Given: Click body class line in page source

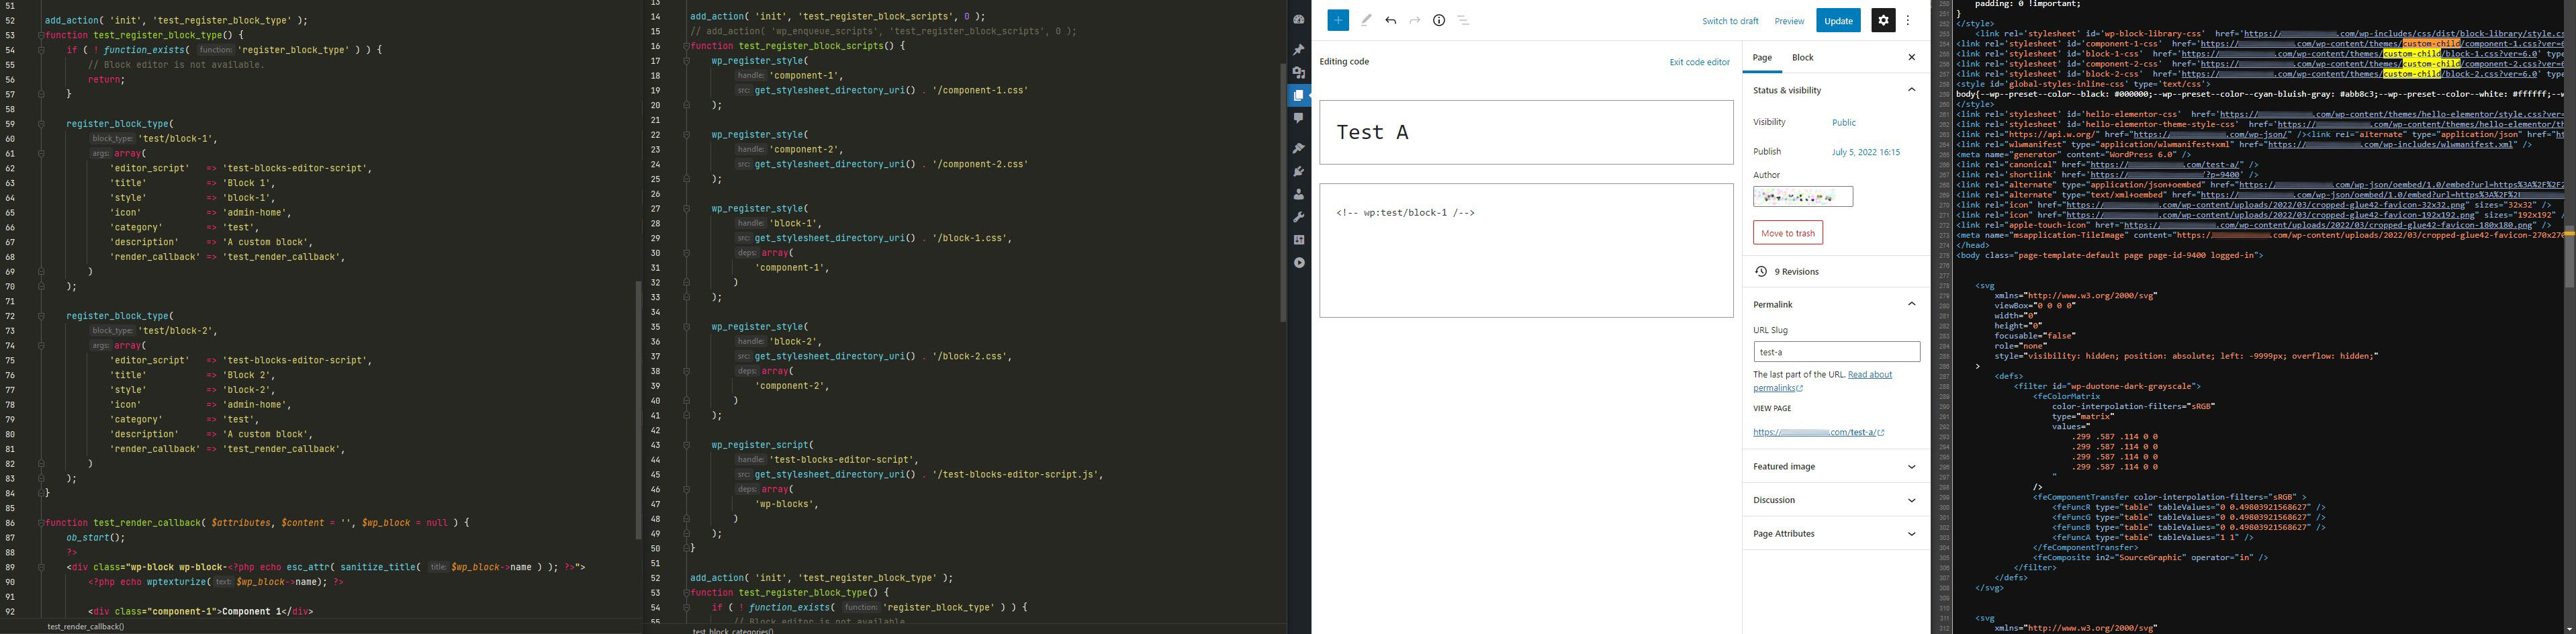Looking at the screenshot, I should (x=2109, y=255).
